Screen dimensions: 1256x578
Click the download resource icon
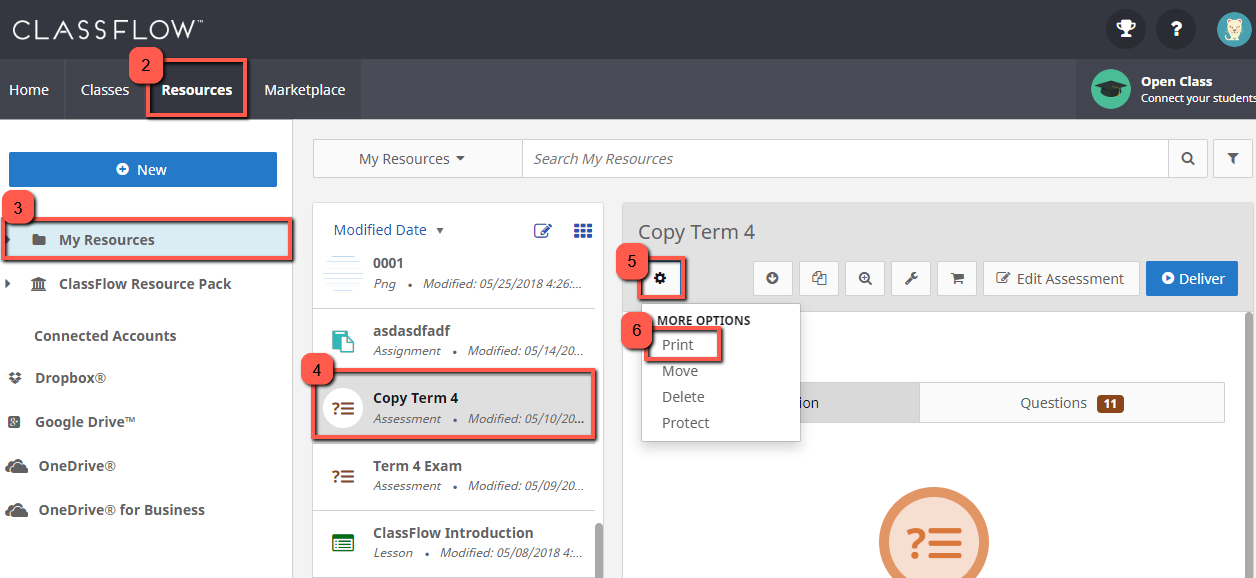click(x=772, y=278)
